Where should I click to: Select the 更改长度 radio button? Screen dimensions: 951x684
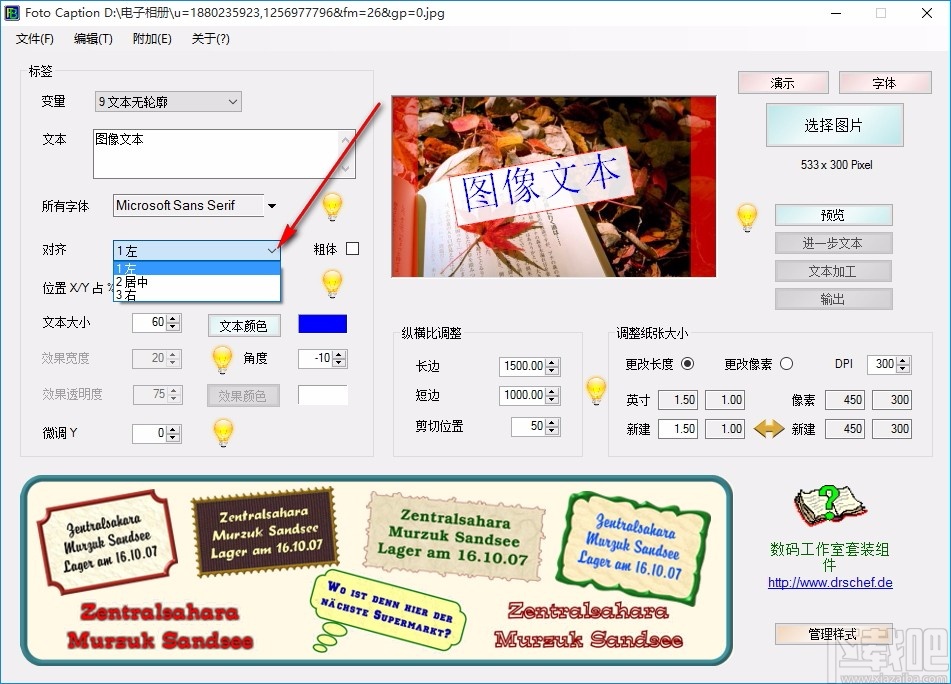coord(687,364)
